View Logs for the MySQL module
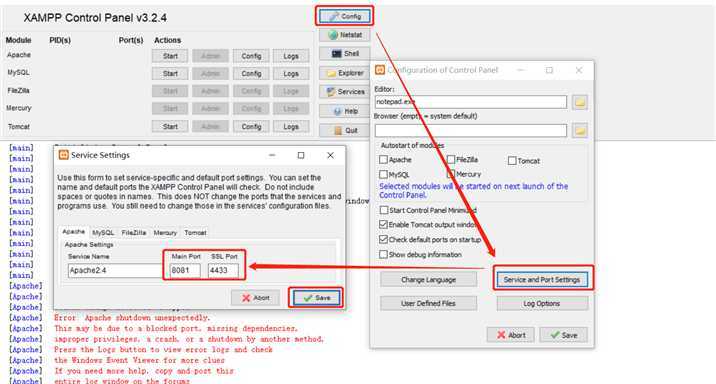This screenshot has width=716, height=384. pyautogui.click(x=291, y=74)
